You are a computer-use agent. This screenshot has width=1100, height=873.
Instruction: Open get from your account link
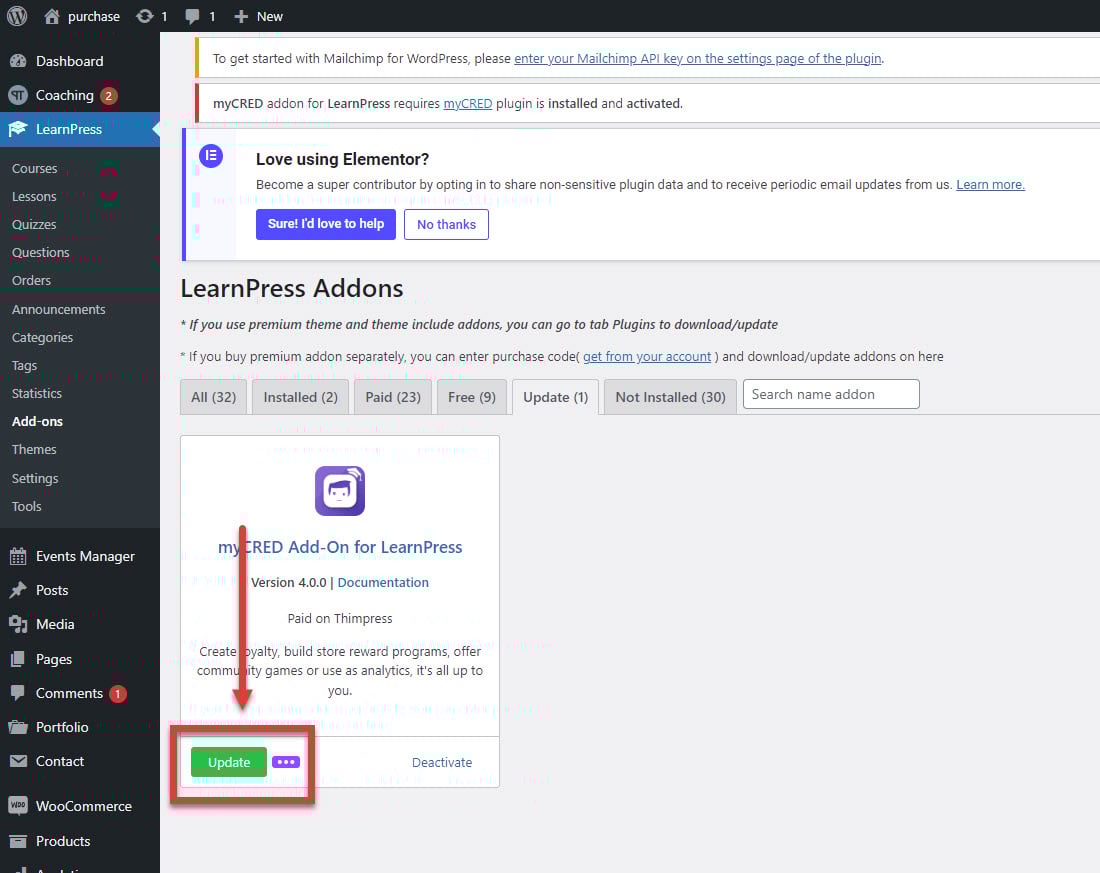(x=647, y=356)
